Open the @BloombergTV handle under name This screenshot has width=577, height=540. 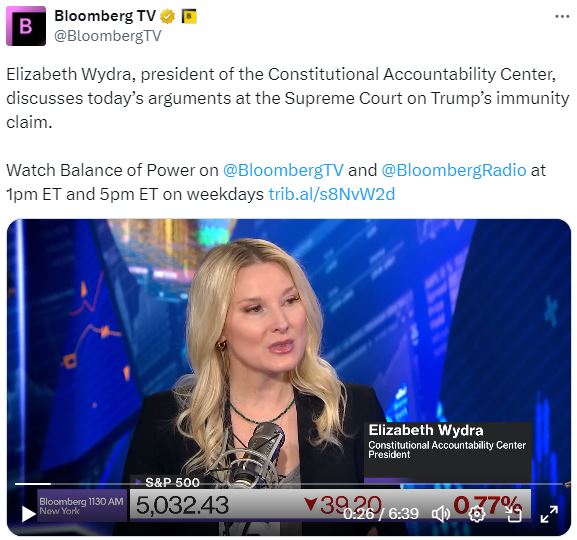[x=108, y=36]
